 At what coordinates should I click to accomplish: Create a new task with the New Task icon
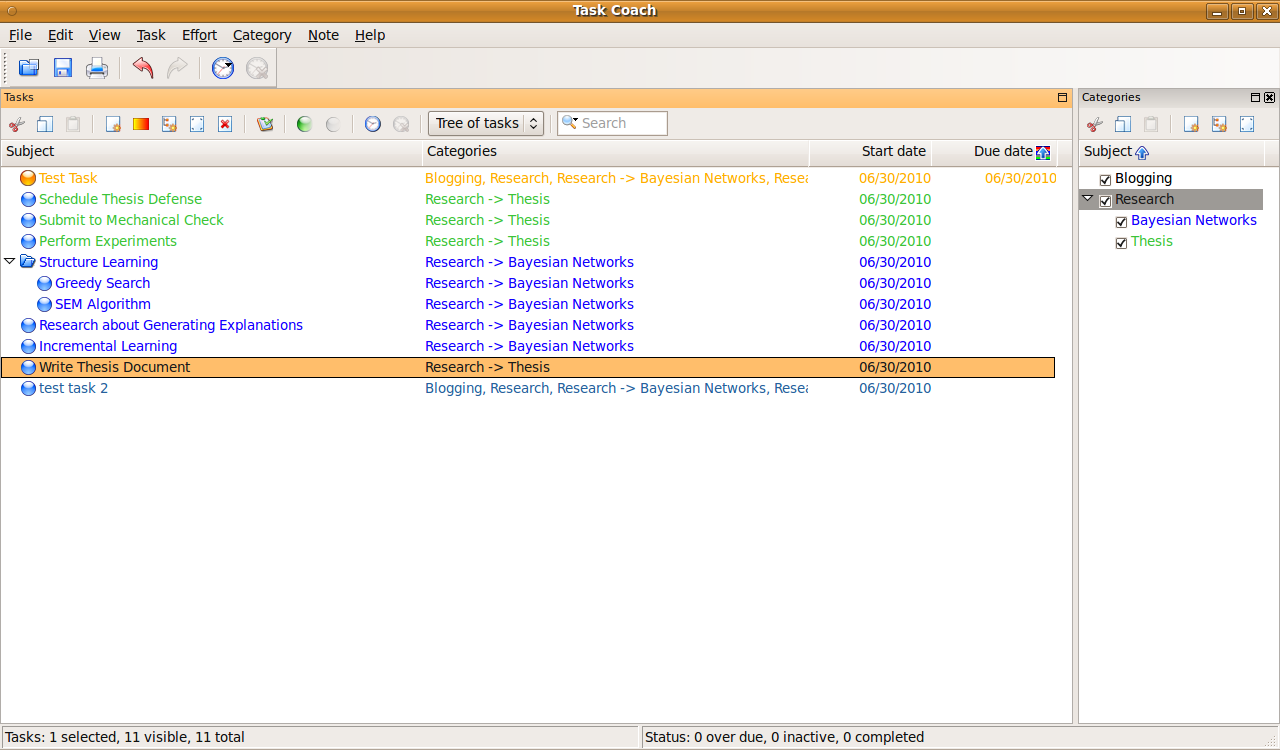tap(113, 124)
